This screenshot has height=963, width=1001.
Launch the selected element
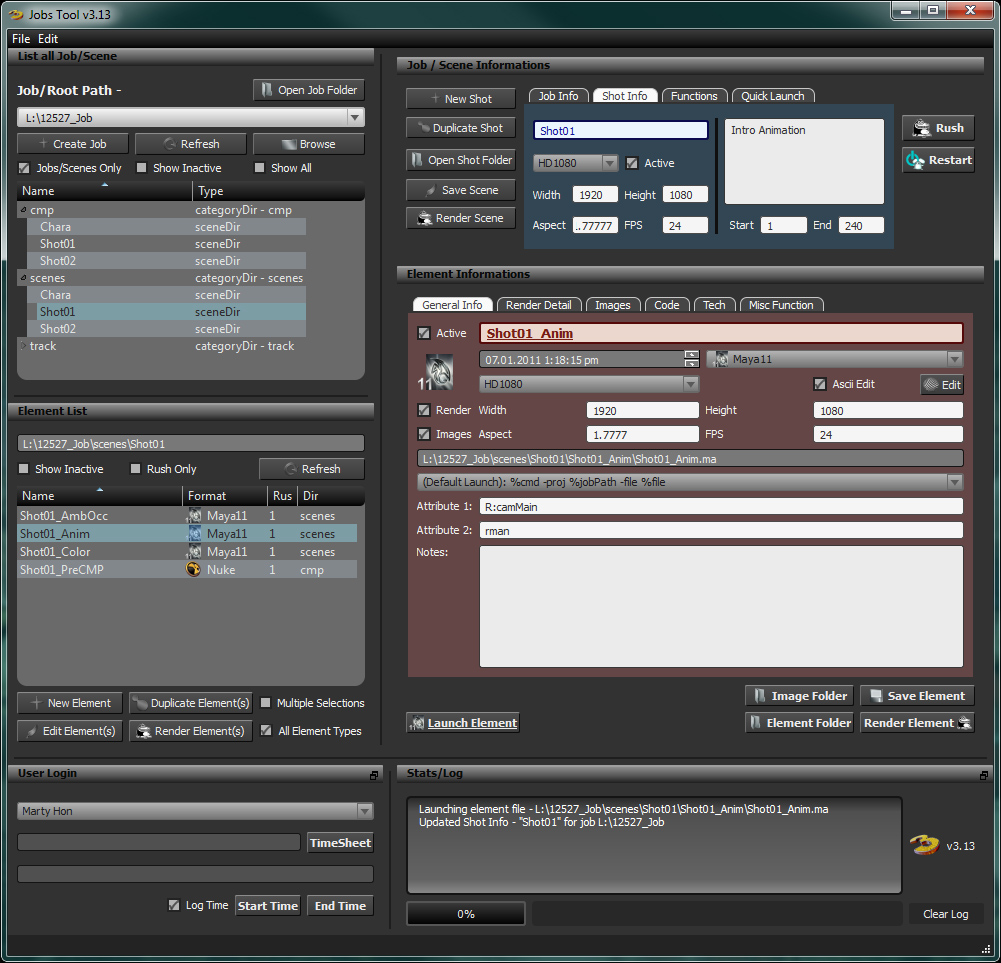pos(462,723)
